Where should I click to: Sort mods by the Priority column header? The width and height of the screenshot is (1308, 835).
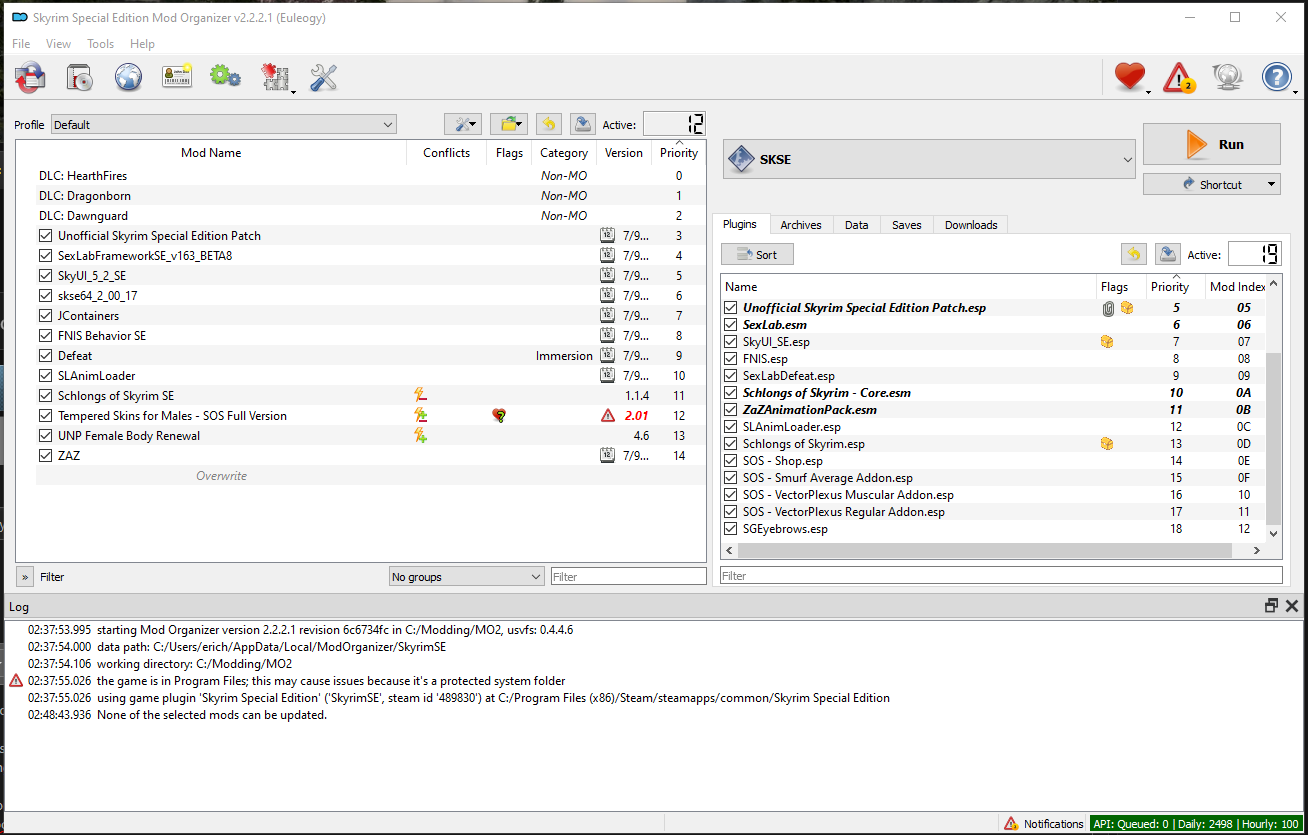click(679, 153)
